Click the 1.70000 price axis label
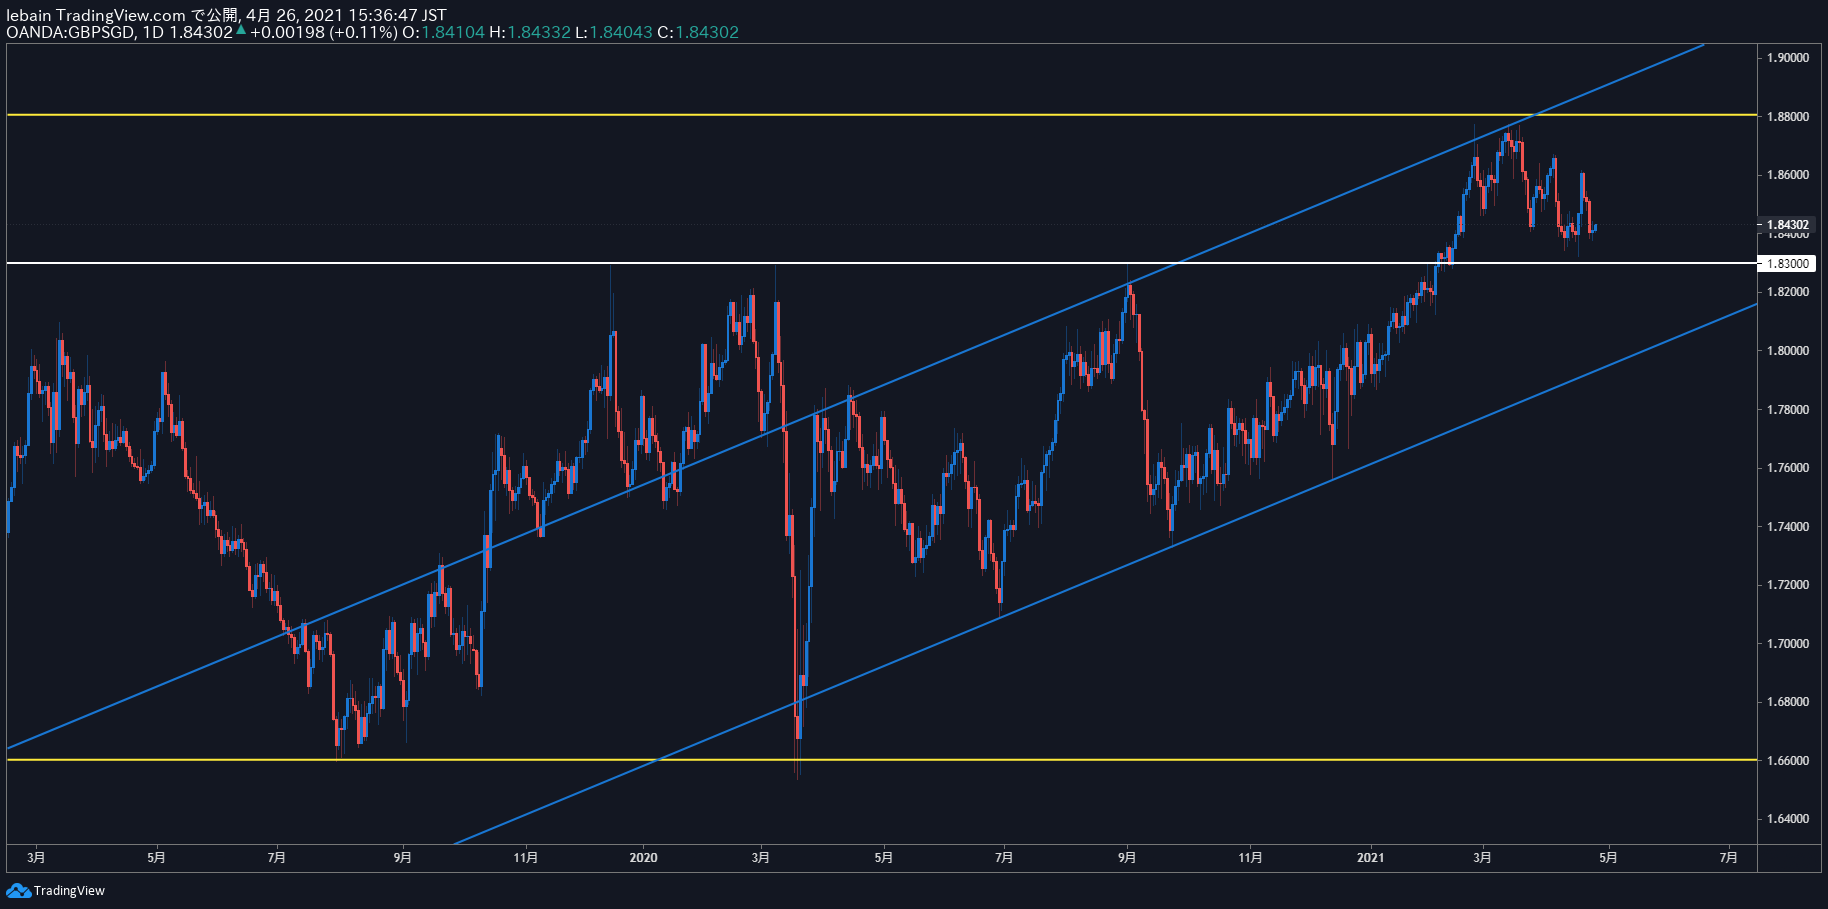Image resolution: width=1828 pixels, height=909 pixels. click(x=1788, y=644)
